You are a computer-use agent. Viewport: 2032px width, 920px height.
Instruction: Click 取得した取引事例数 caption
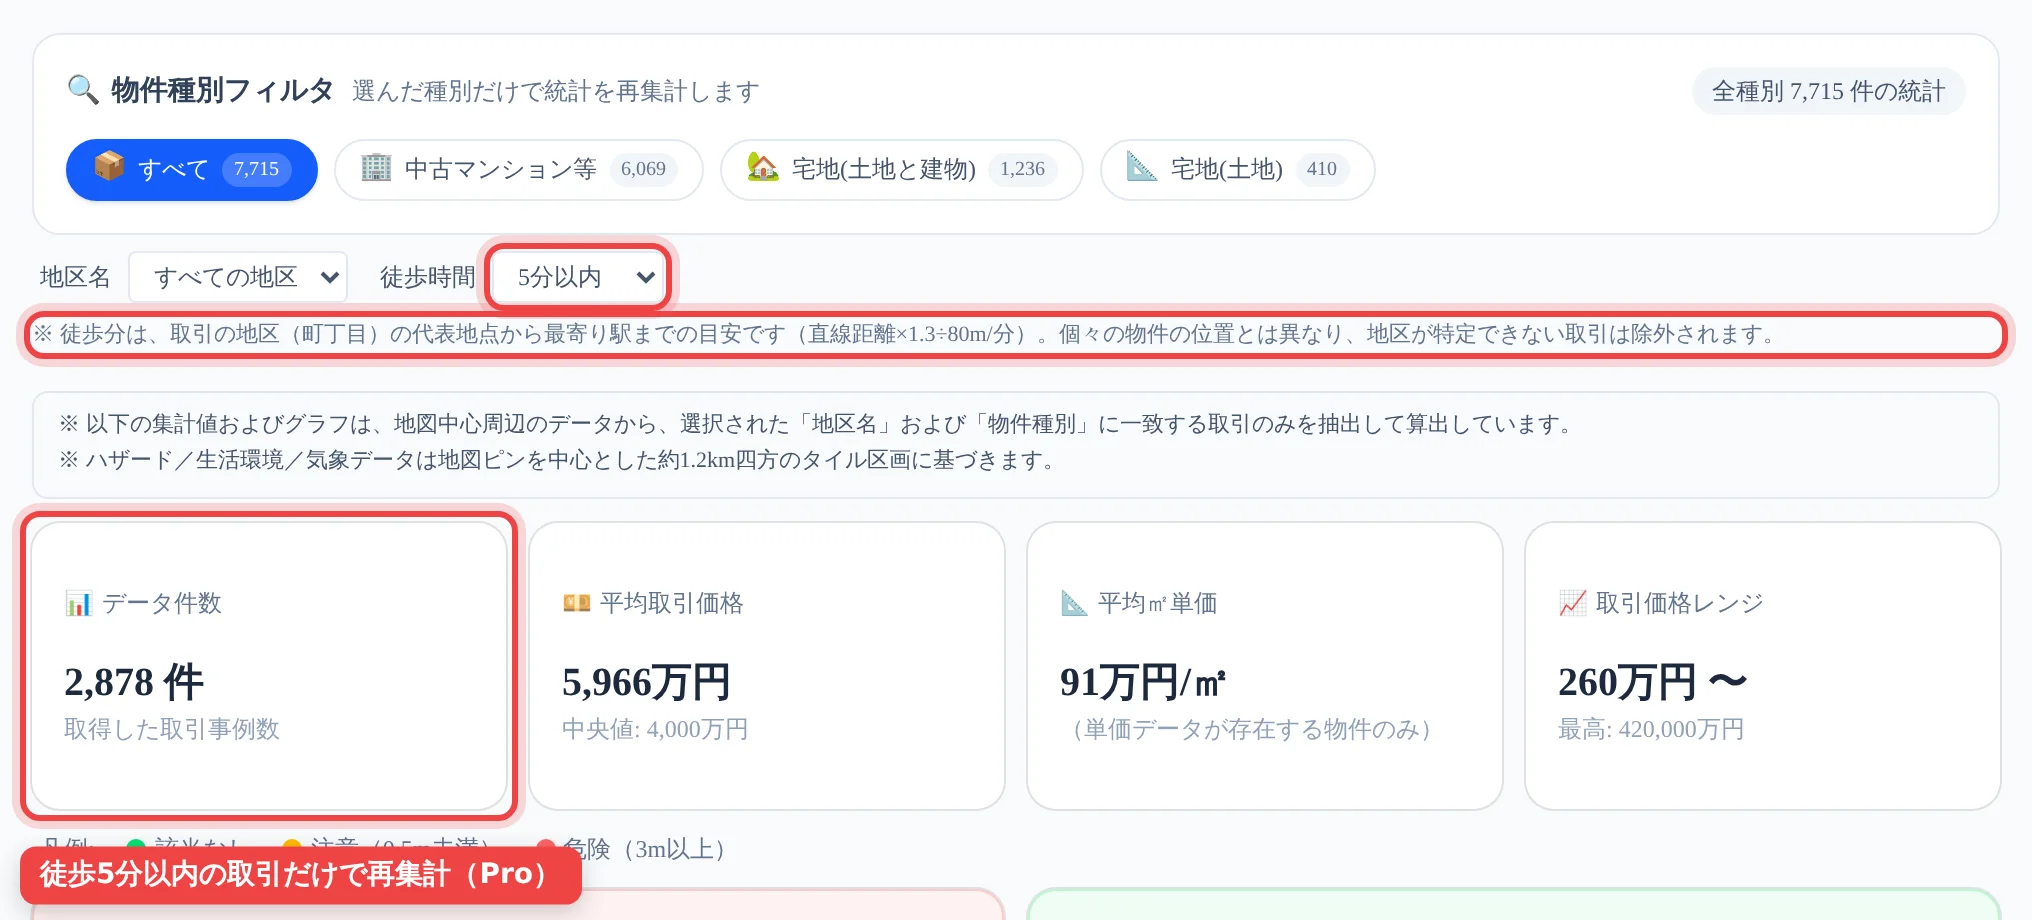[172, 729]
